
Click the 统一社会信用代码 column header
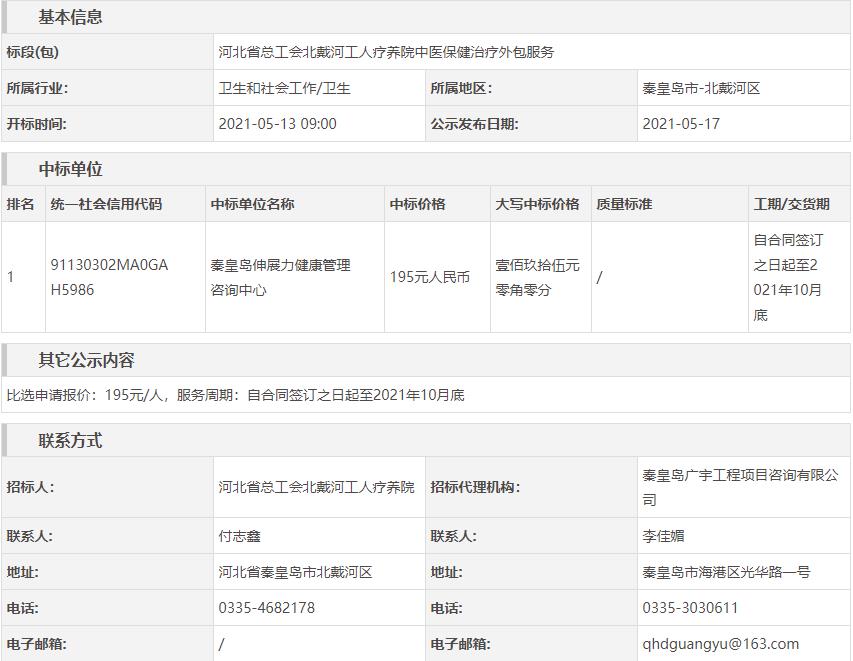coord(106,204)
